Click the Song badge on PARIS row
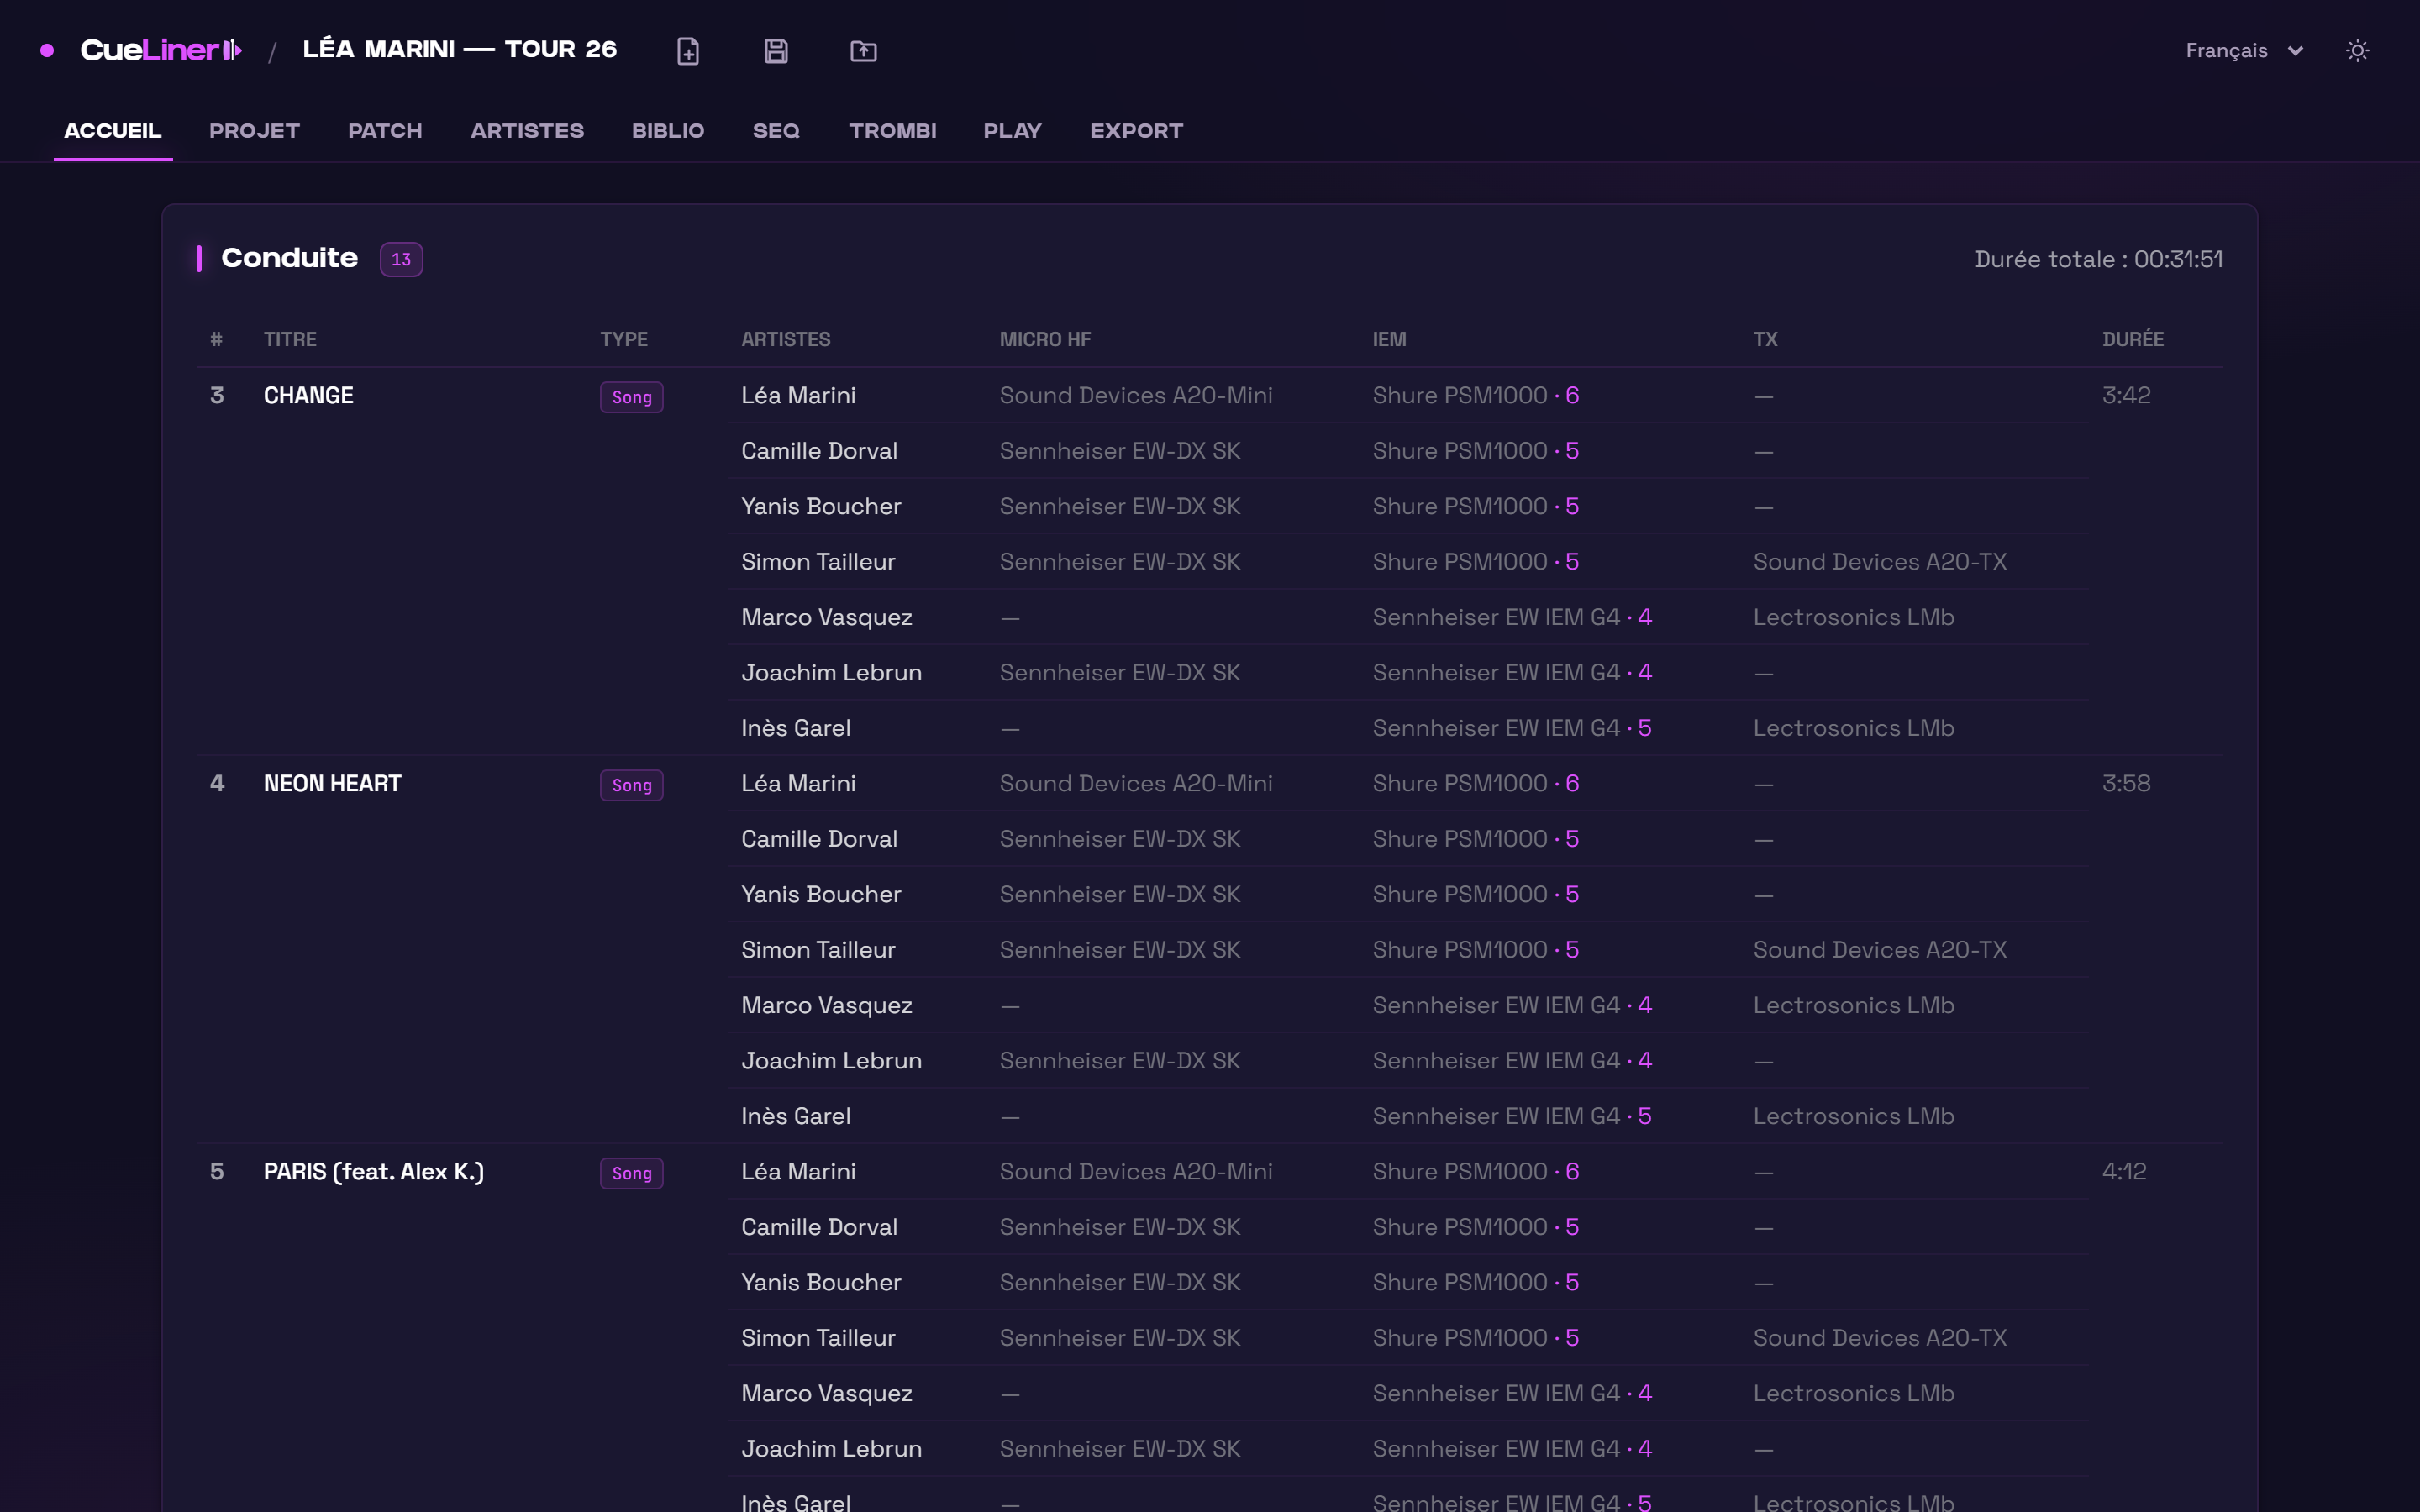 (632, 1173)
